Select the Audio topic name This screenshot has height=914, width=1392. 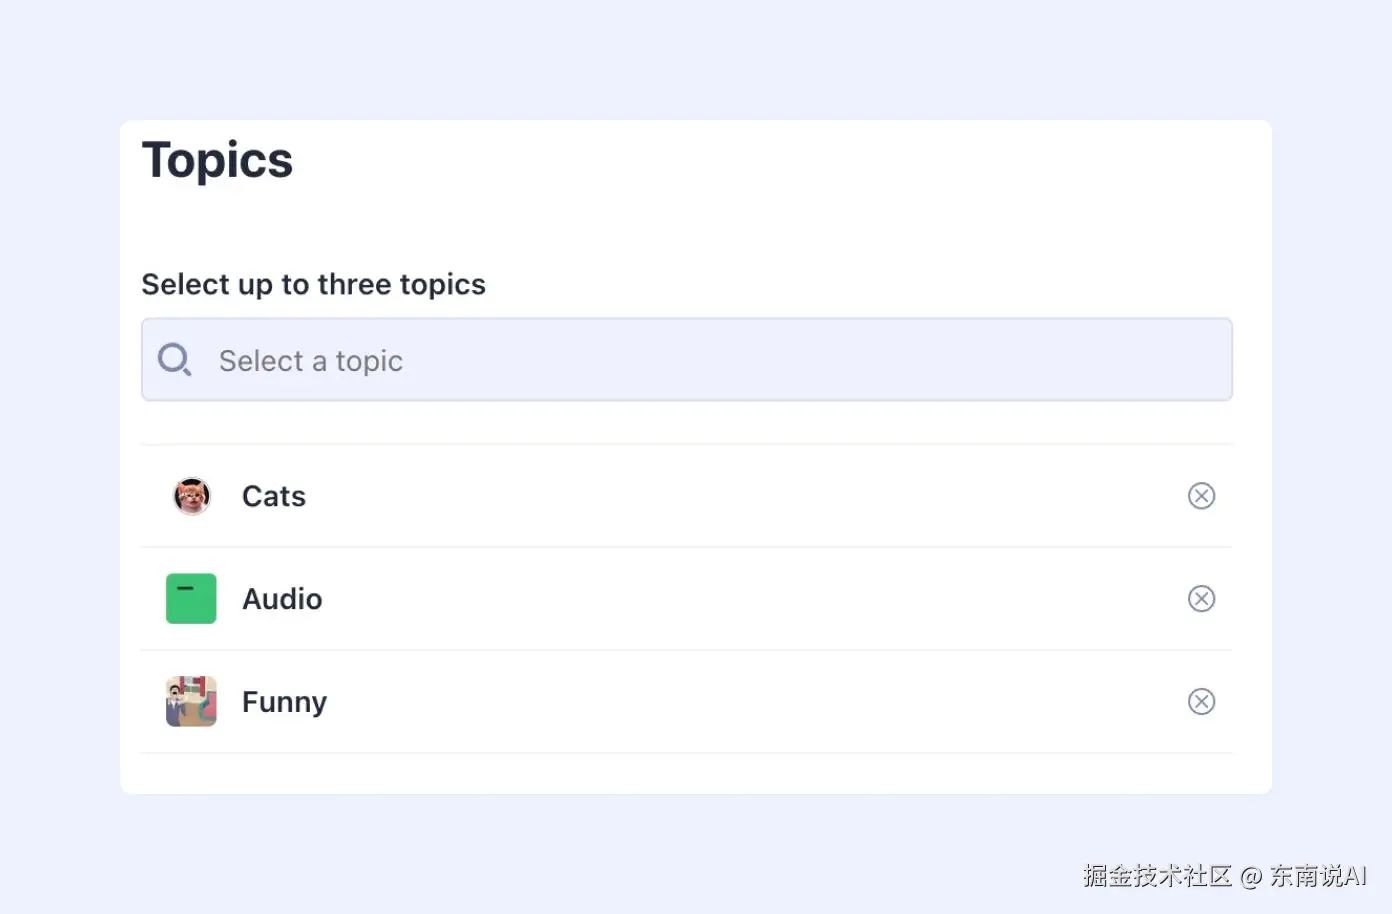(282, 599)
